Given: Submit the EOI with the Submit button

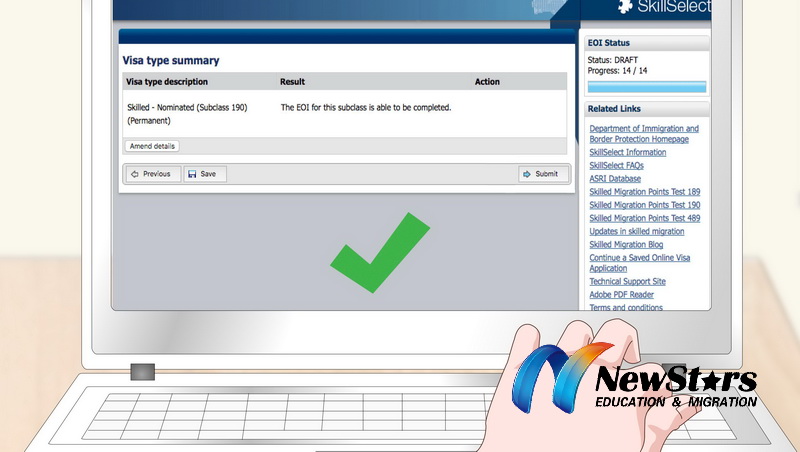Looking at the screenshot, I should (543, 174).
